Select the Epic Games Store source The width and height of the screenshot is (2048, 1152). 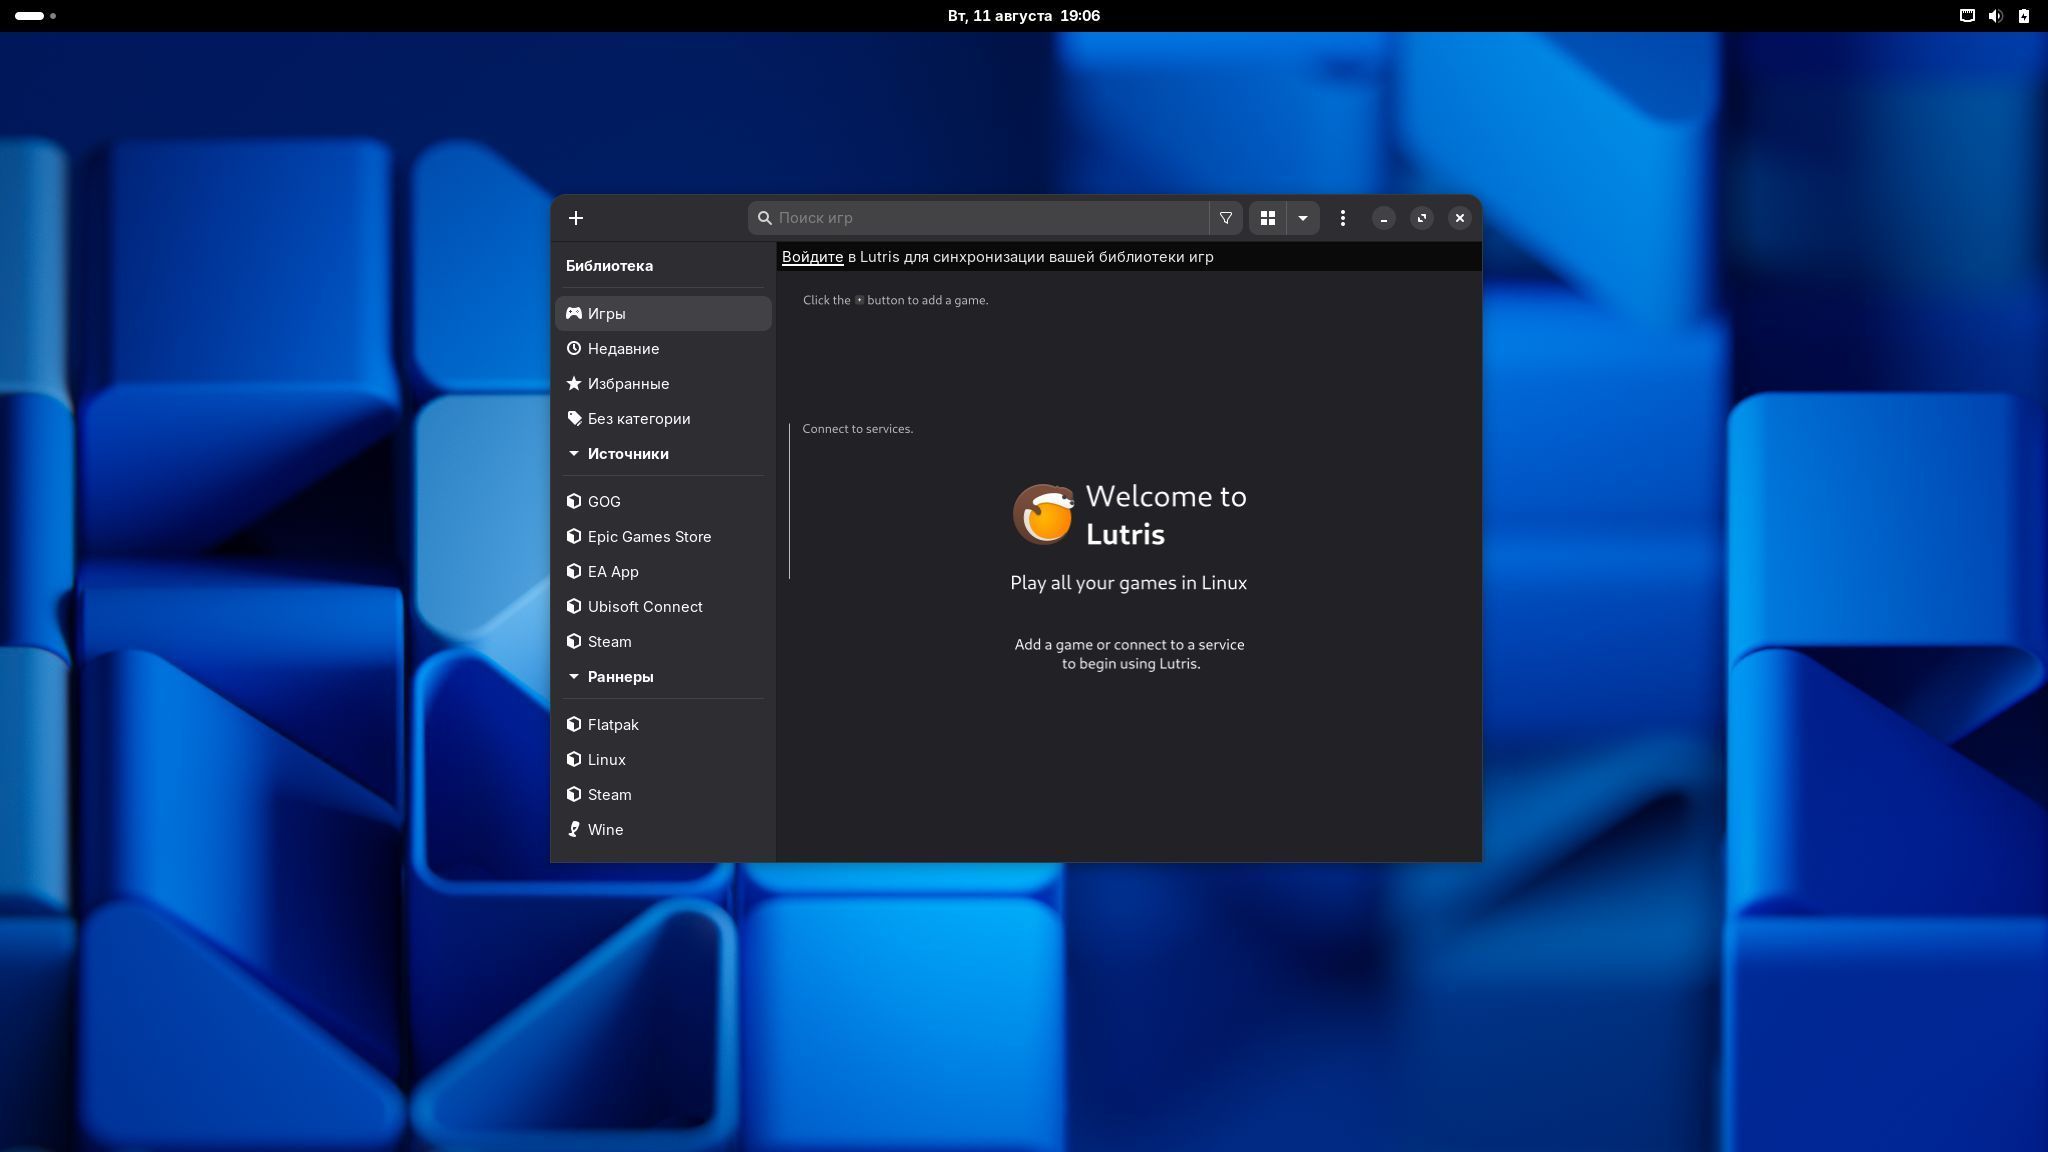click(663, 536)
